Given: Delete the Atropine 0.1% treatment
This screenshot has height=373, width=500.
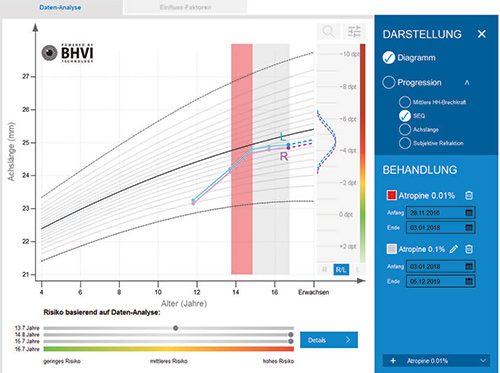Looking at the screenshot, I should click(x=469, y=249).
